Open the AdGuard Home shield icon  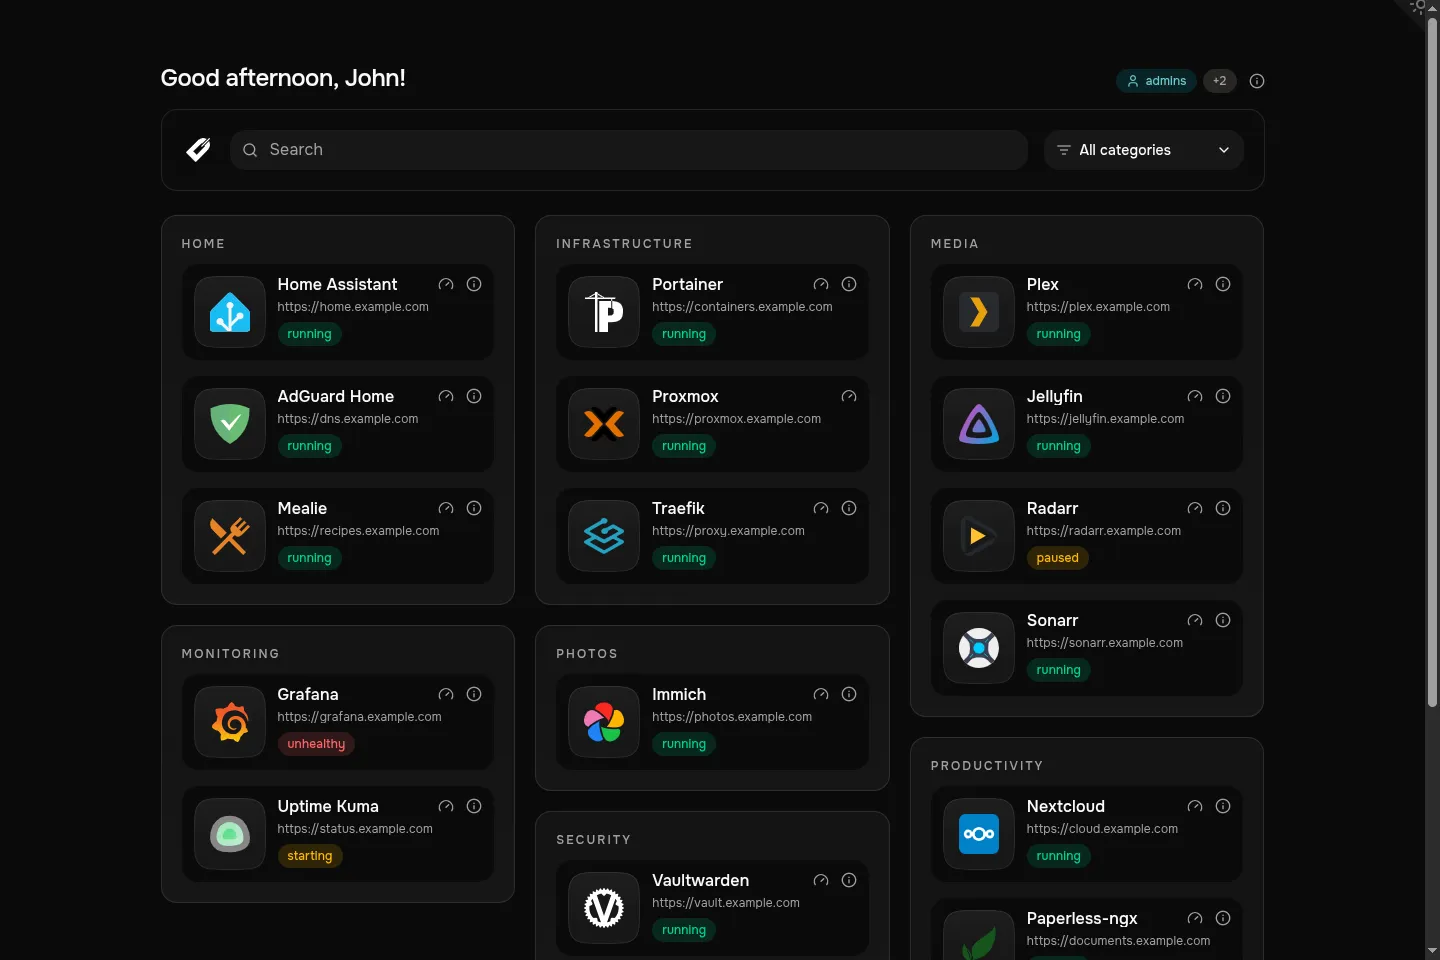click(x=230, y=424)
